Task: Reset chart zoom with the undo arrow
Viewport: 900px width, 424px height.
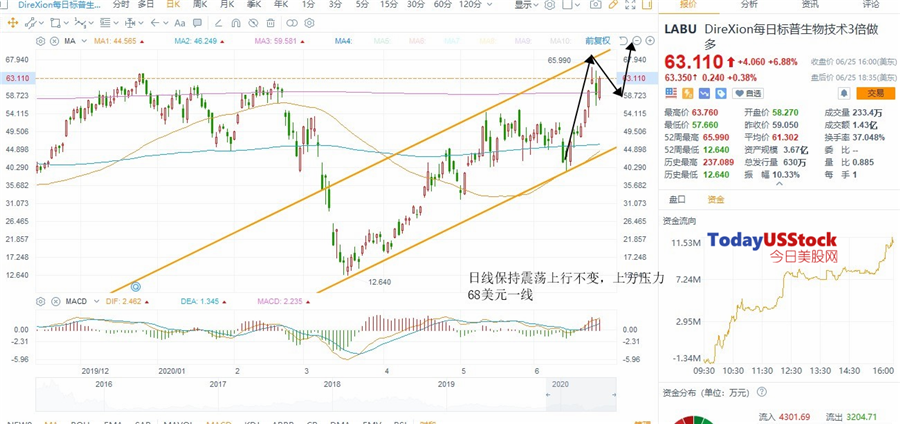Action: pyautogui.click(x=624, y=41)
